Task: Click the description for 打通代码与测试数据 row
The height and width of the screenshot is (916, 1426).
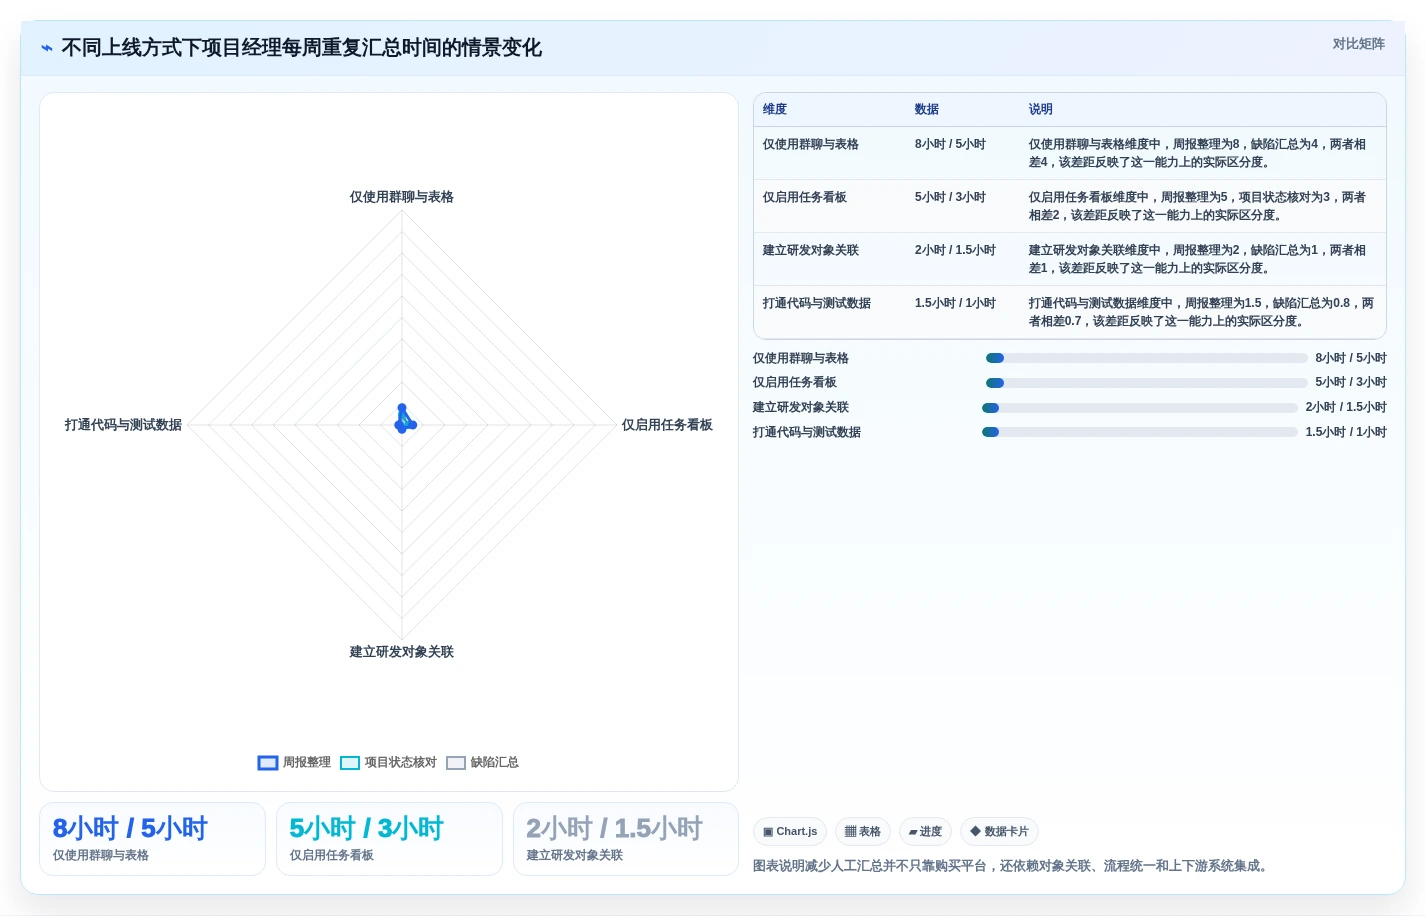Action: (1202, 312)
